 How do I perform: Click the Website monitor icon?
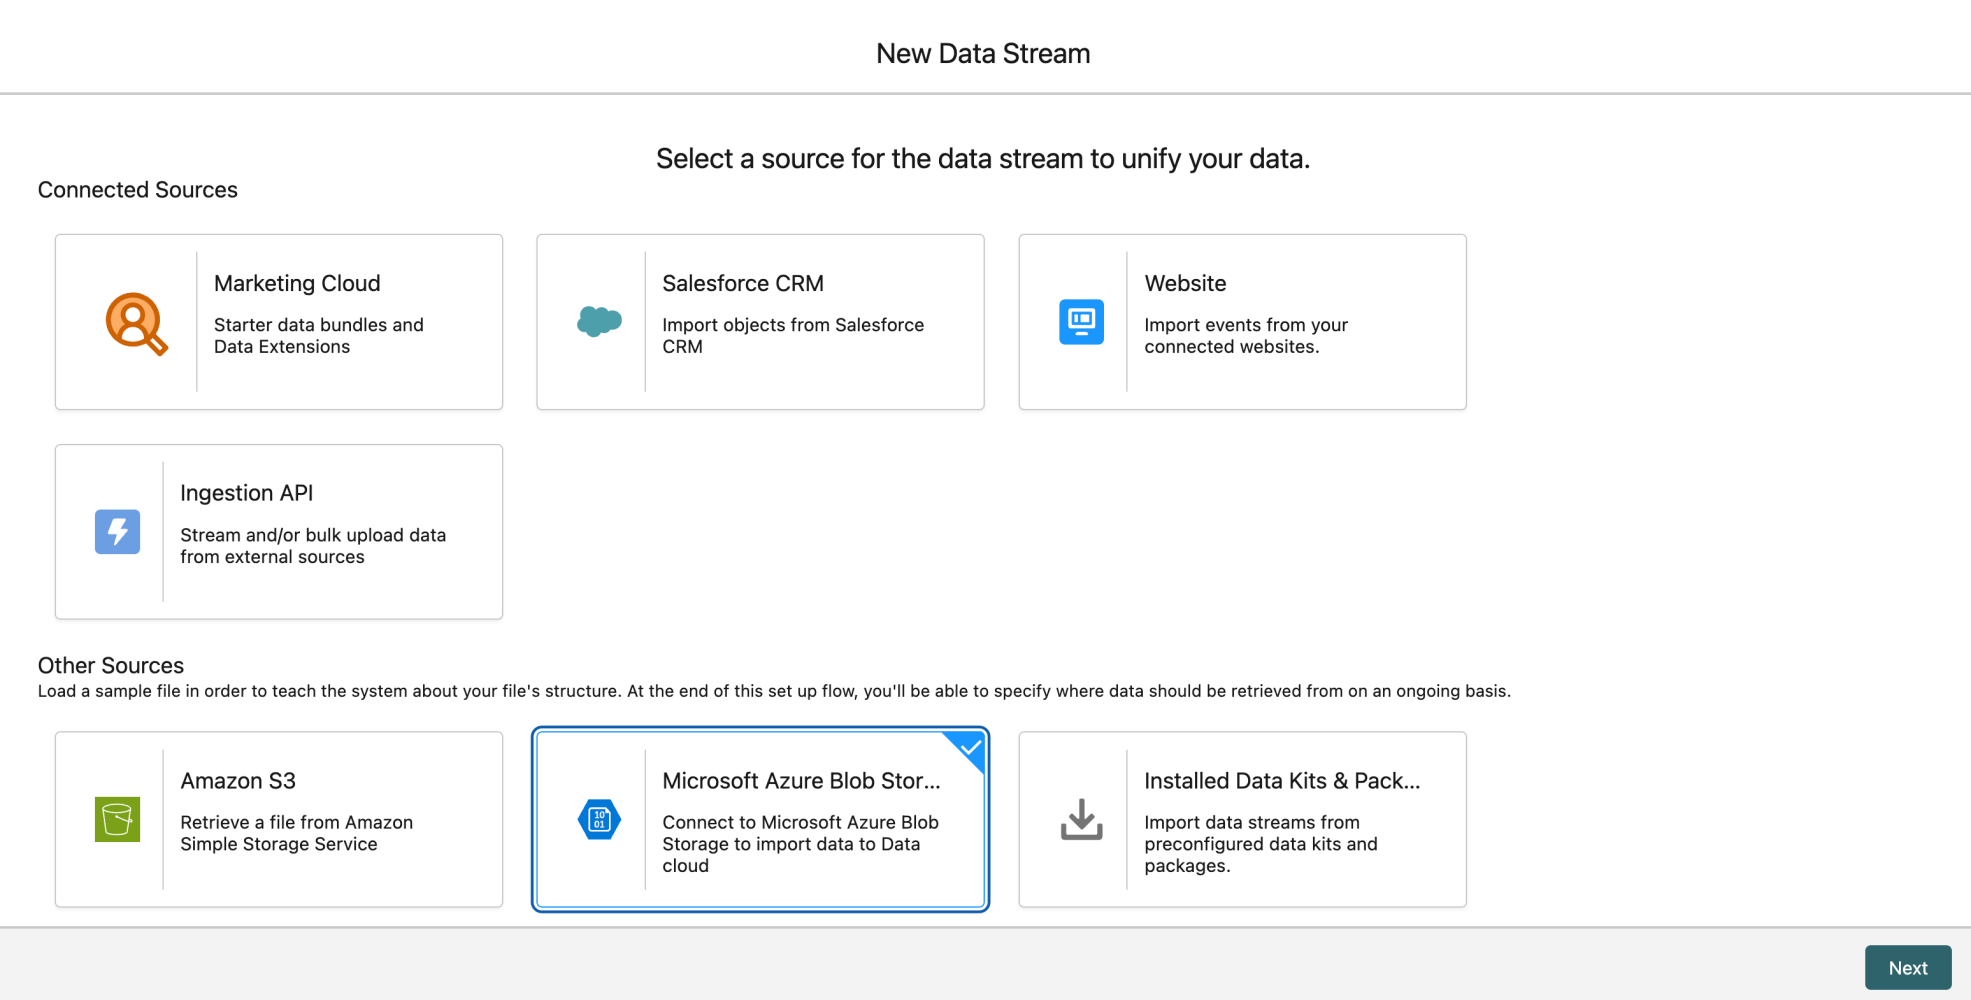point(1081,322)
